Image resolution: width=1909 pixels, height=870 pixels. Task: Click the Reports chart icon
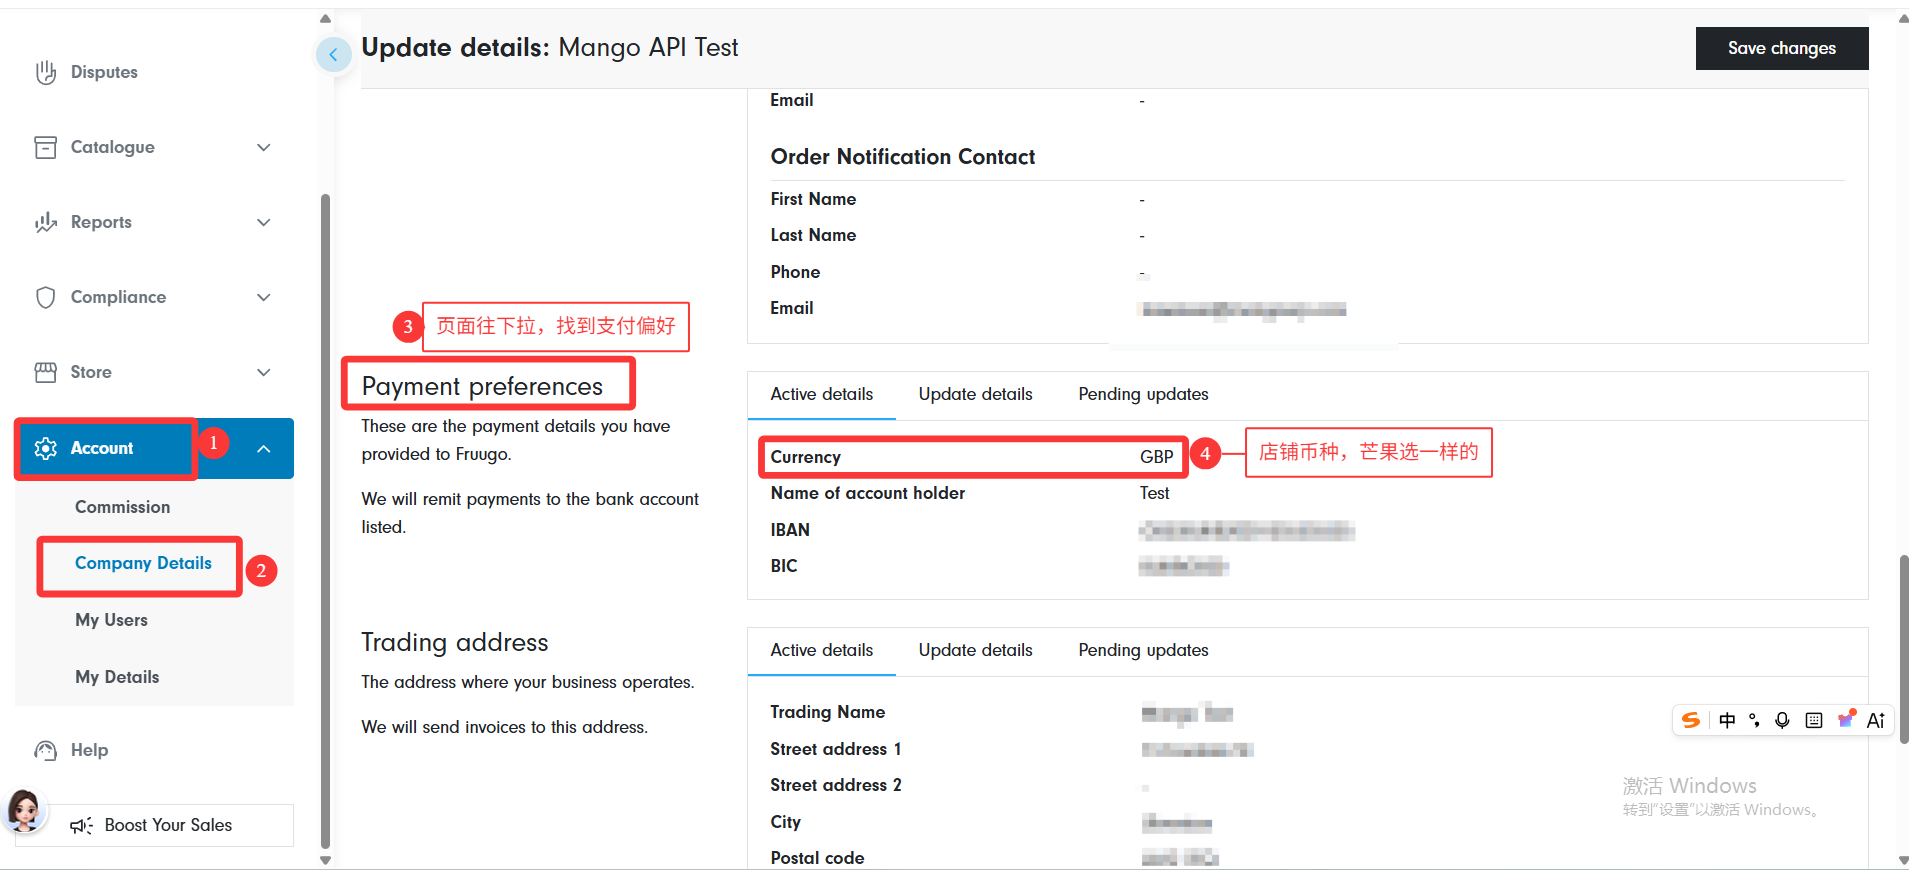point(45,222)
